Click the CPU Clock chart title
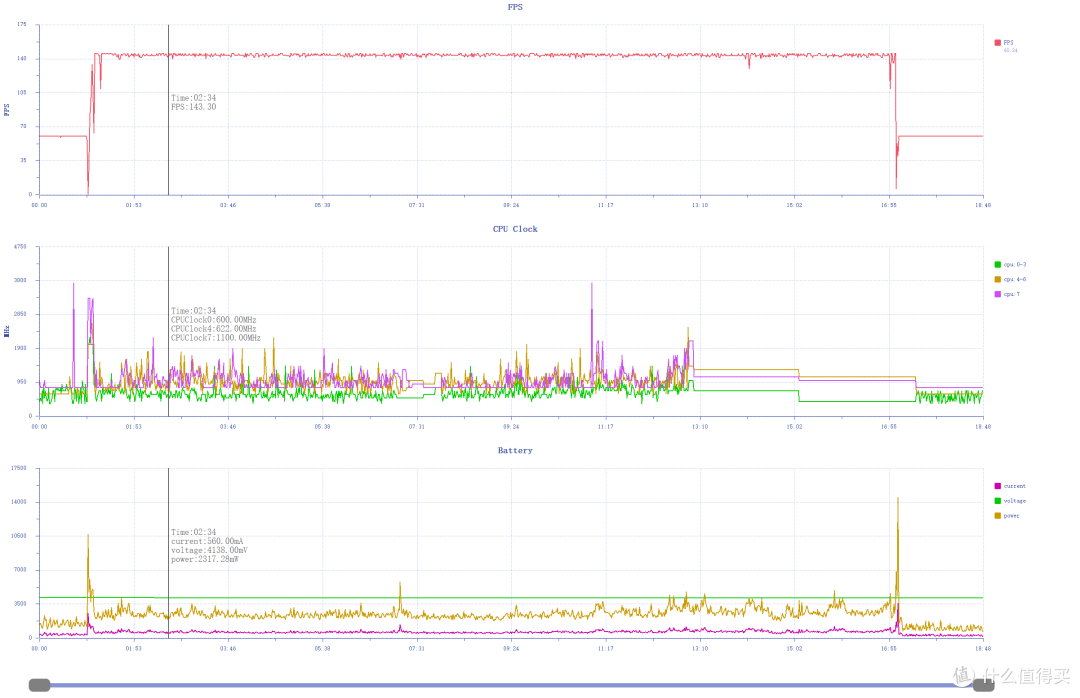The image size is (1080, 698). tap(515, 229)
